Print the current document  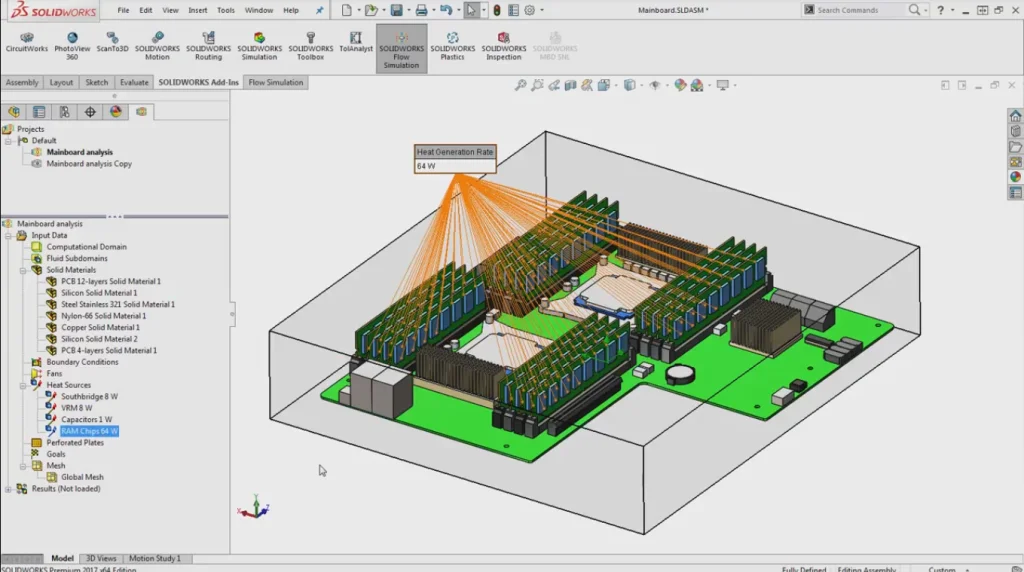[x=421, y=10]
